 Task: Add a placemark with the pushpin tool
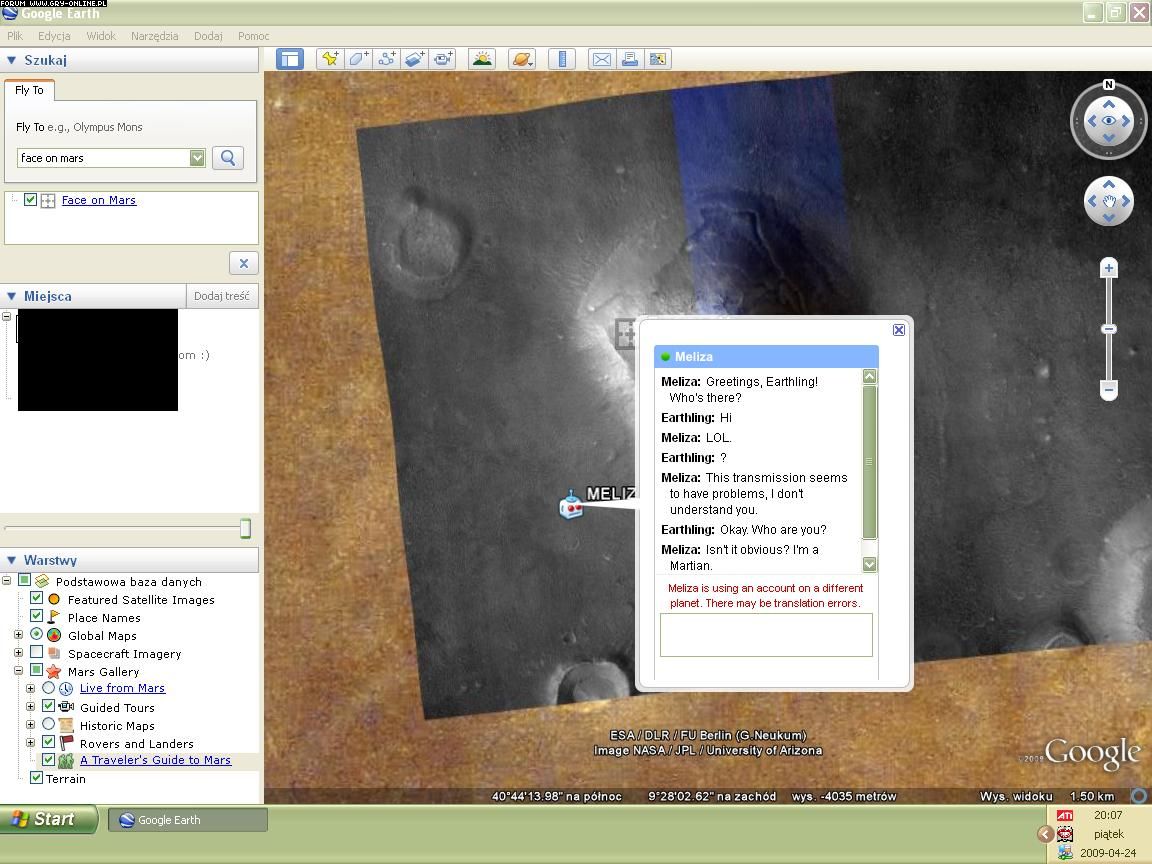(330, 60)
